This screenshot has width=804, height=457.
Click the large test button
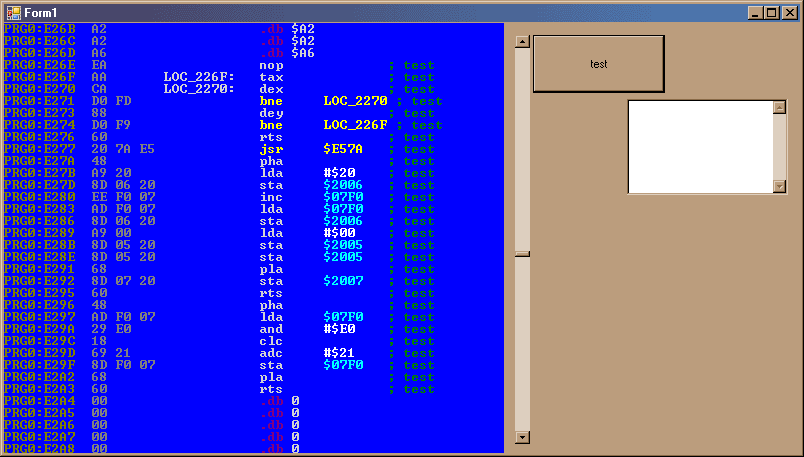tap(599, 64)
